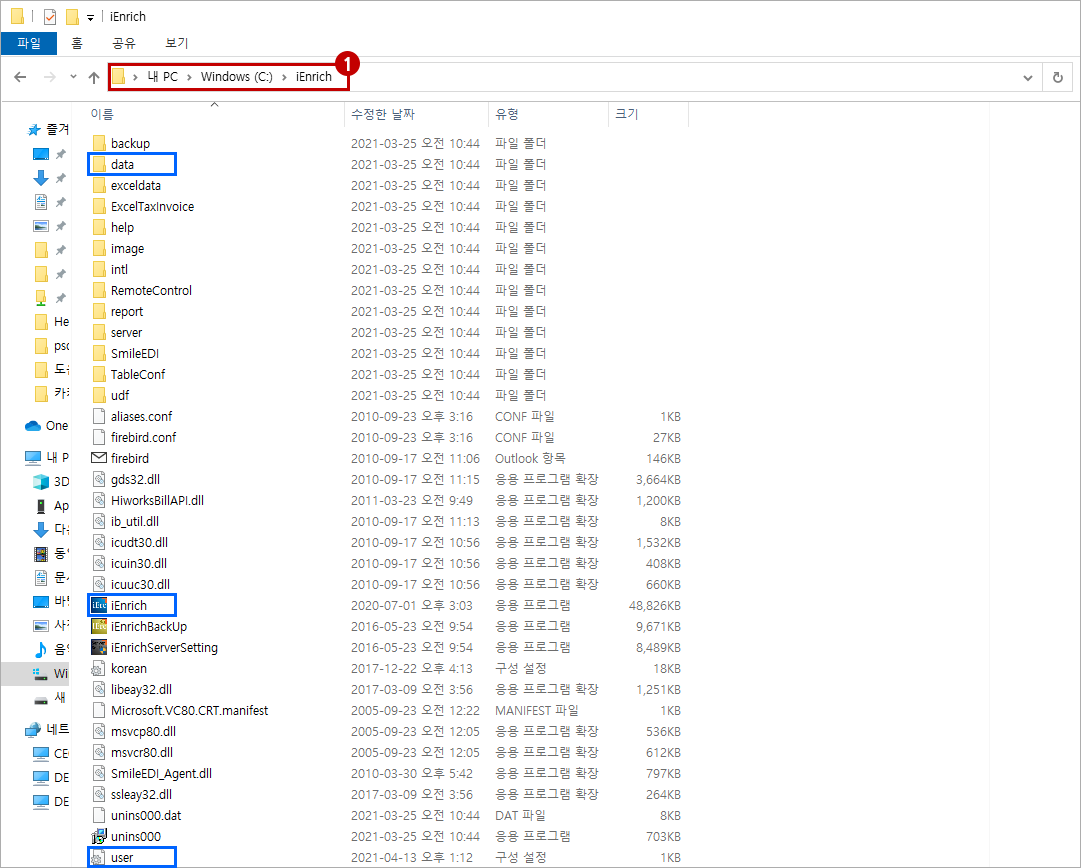Open Music folder in navigation pane
This screenshot has height=868, width=1081.
51,649
